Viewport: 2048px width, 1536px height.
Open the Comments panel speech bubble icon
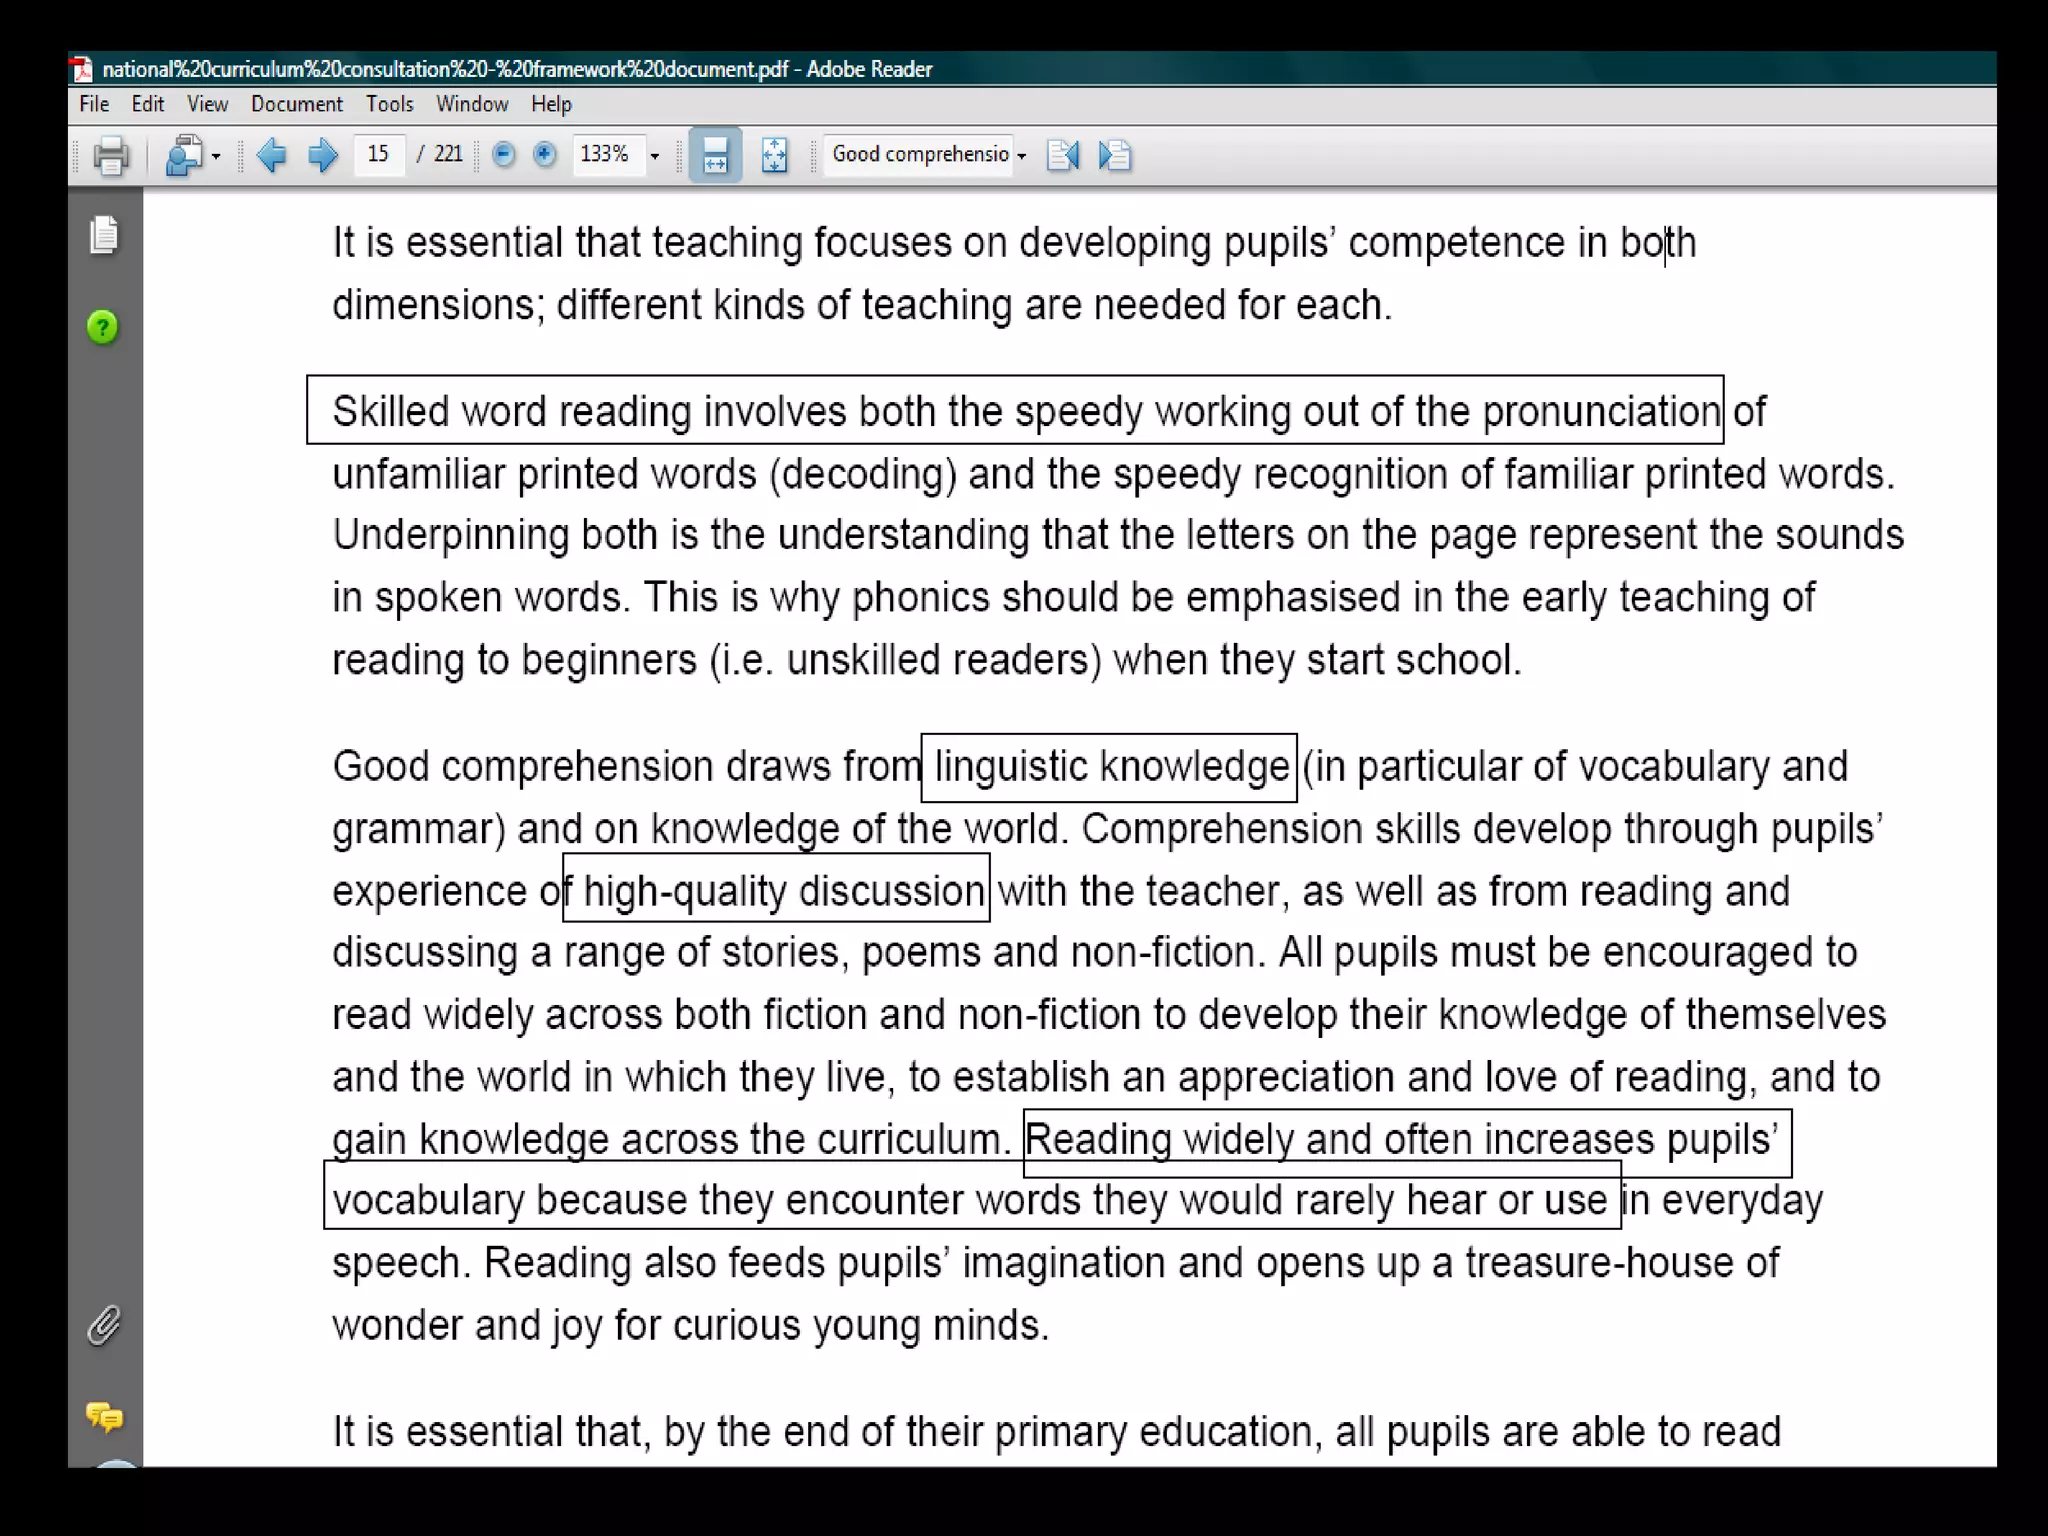coord(104,1416)
